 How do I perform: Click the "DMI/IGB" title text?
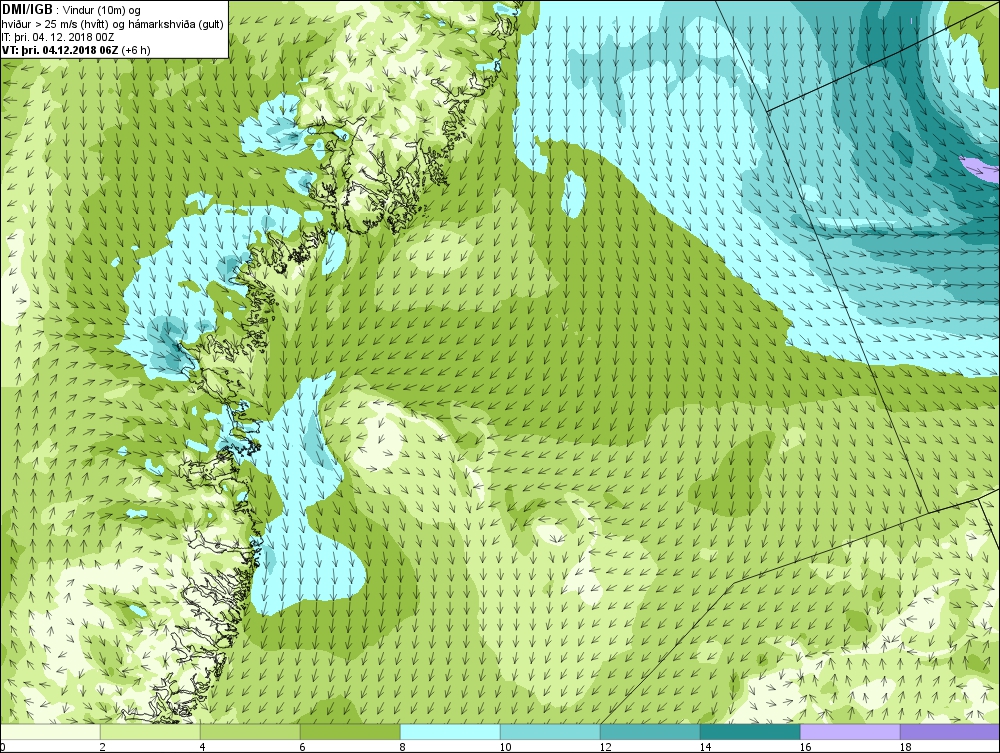27,10
